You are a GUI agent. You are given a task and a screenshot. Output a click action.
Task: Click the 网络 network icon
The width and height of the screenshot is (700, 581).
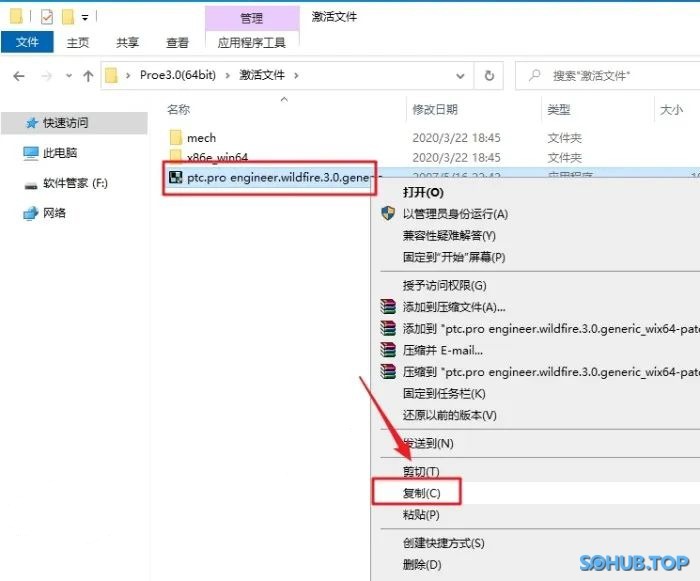(x=30, y=213)
